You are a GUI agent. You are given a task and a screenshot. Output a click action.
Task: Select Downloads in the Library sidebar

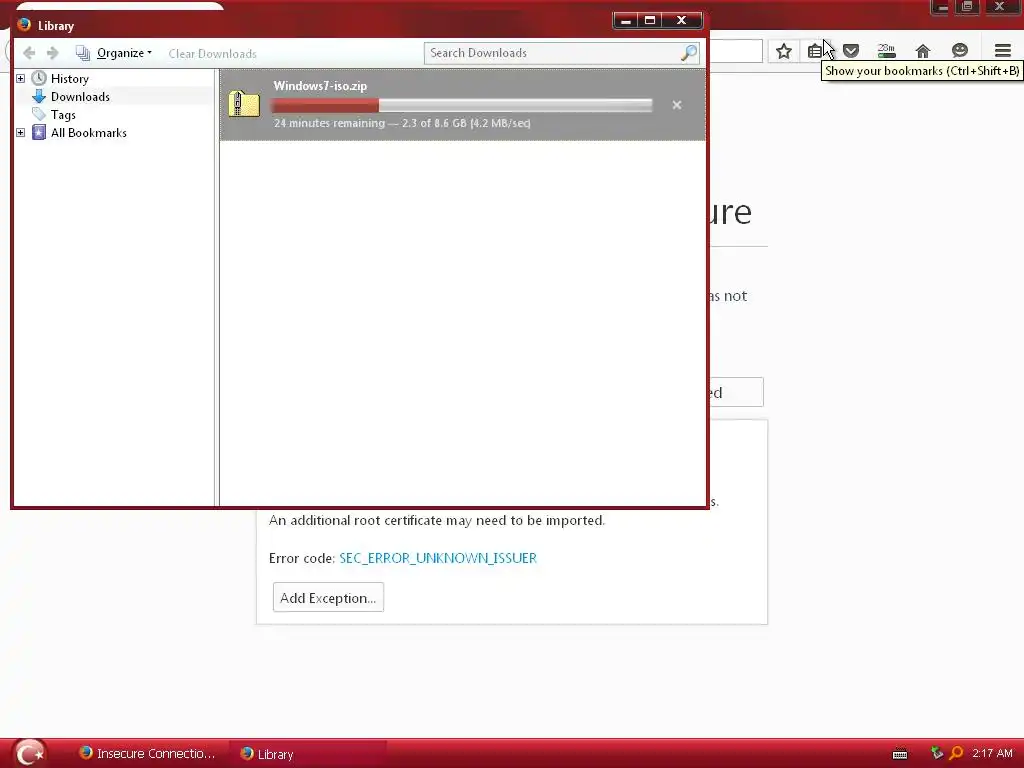(x=80, y=97)
